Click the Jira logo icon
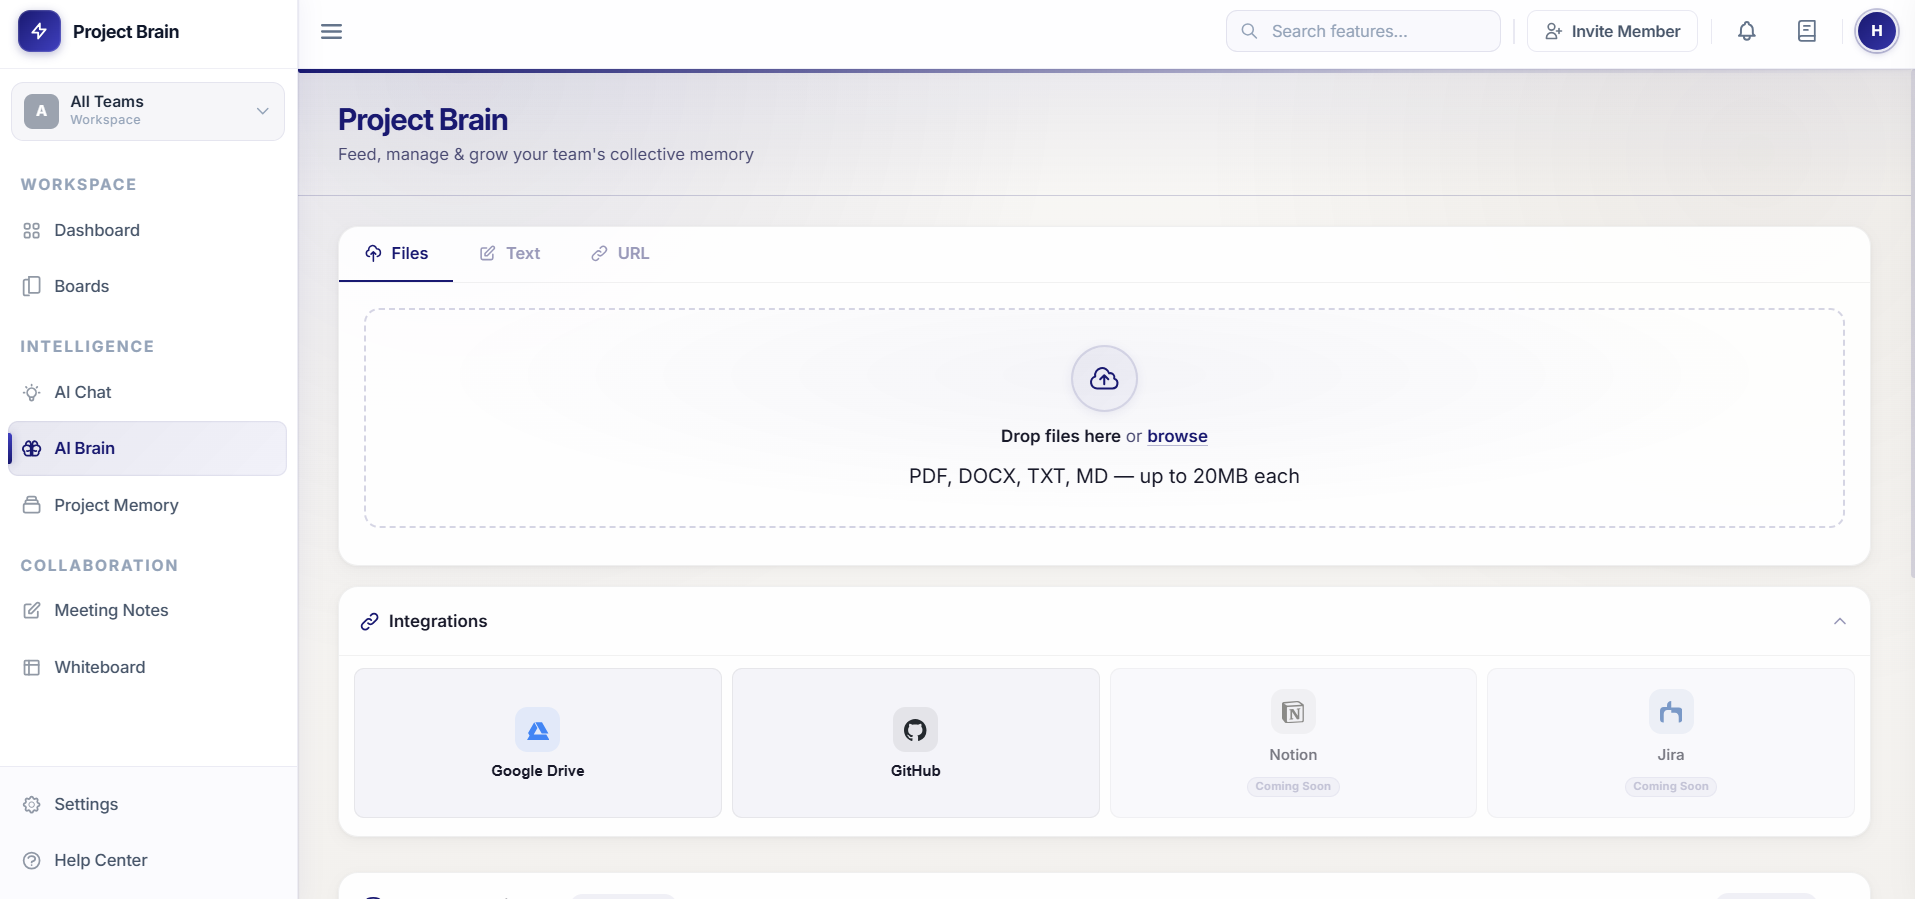 point(1671,712)
